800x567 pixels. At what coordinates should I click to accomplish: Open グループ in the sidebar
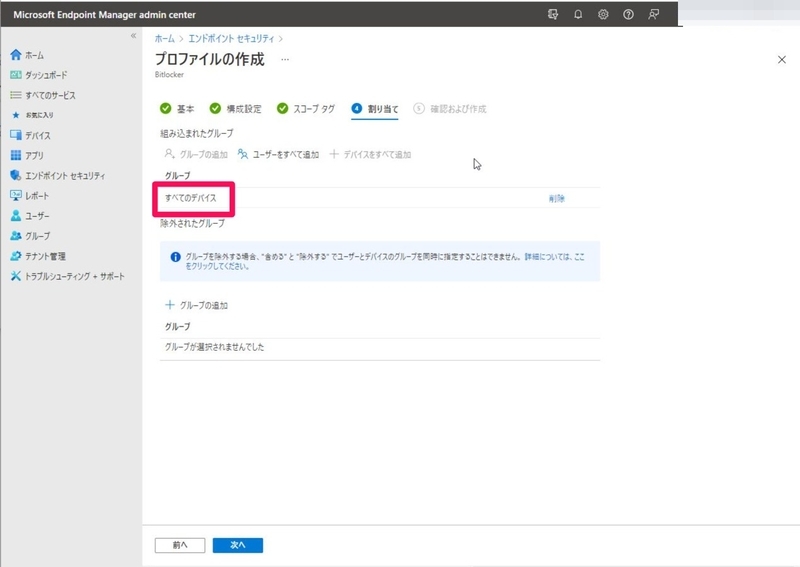coord(31,236)
